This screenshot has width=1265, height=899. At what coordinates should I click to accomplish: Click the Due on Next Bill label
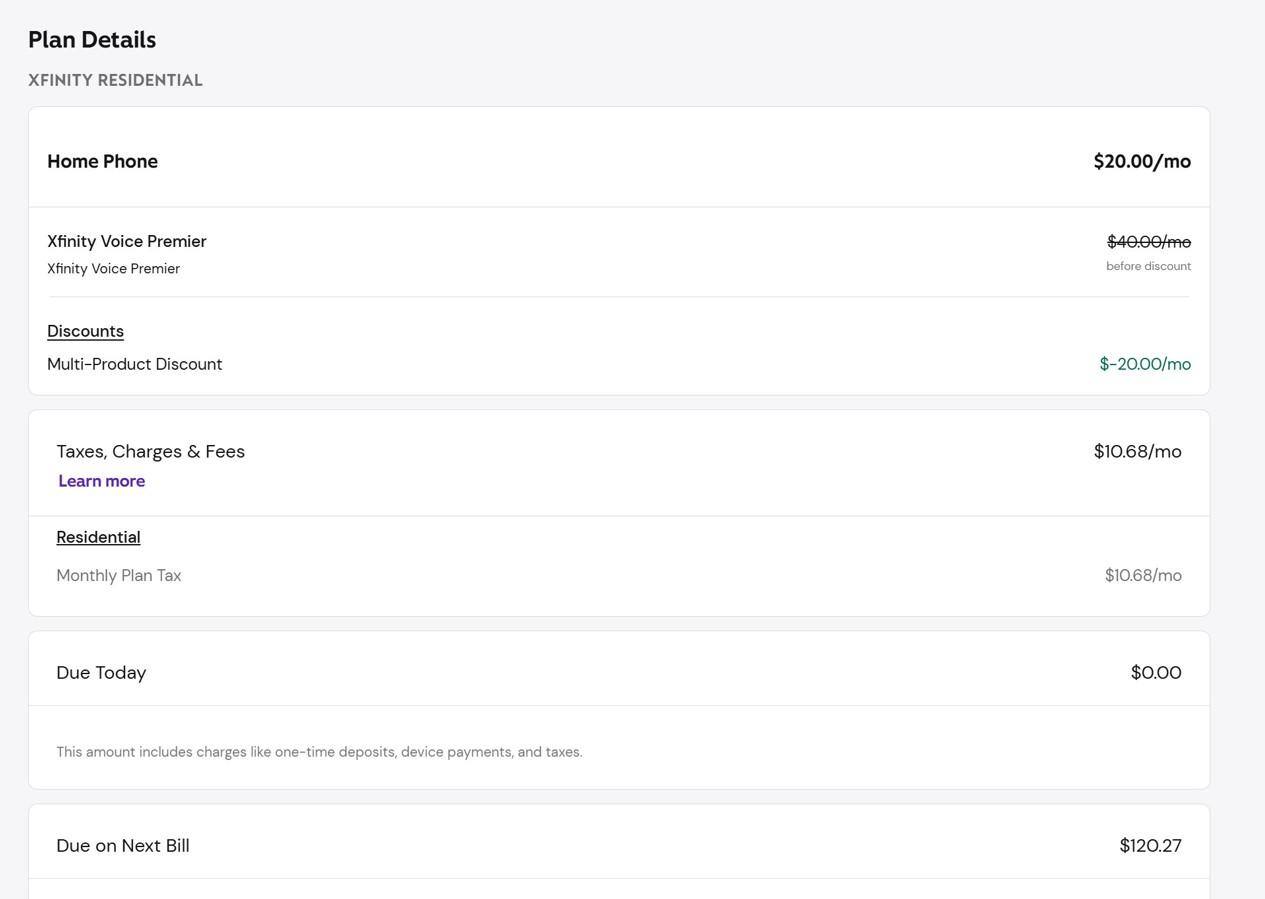point(123,846)
